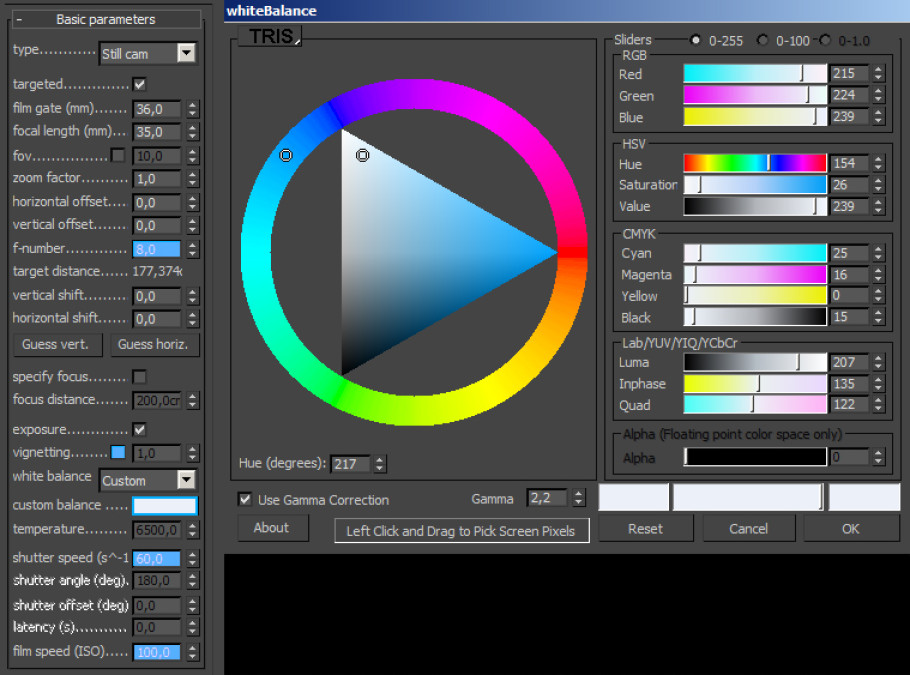Click the film gate (mm) value field

pos(157,109)
